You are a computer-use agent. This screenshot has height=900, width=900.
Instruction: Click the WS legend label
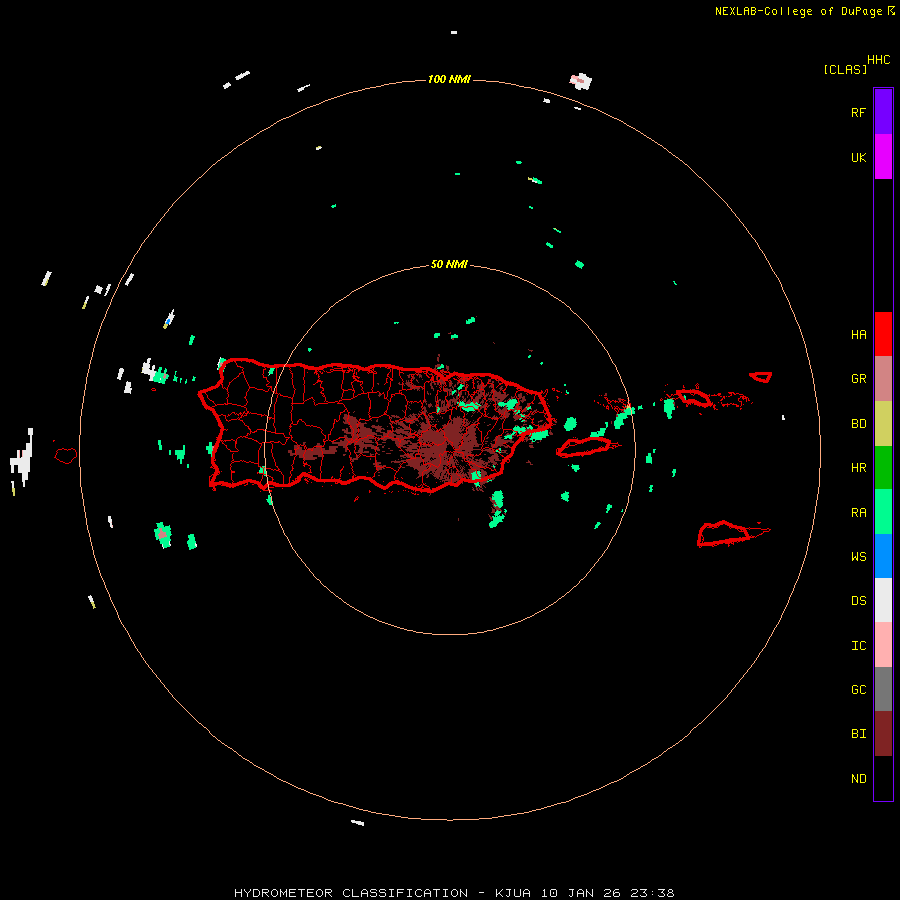(x=858, y=556)
